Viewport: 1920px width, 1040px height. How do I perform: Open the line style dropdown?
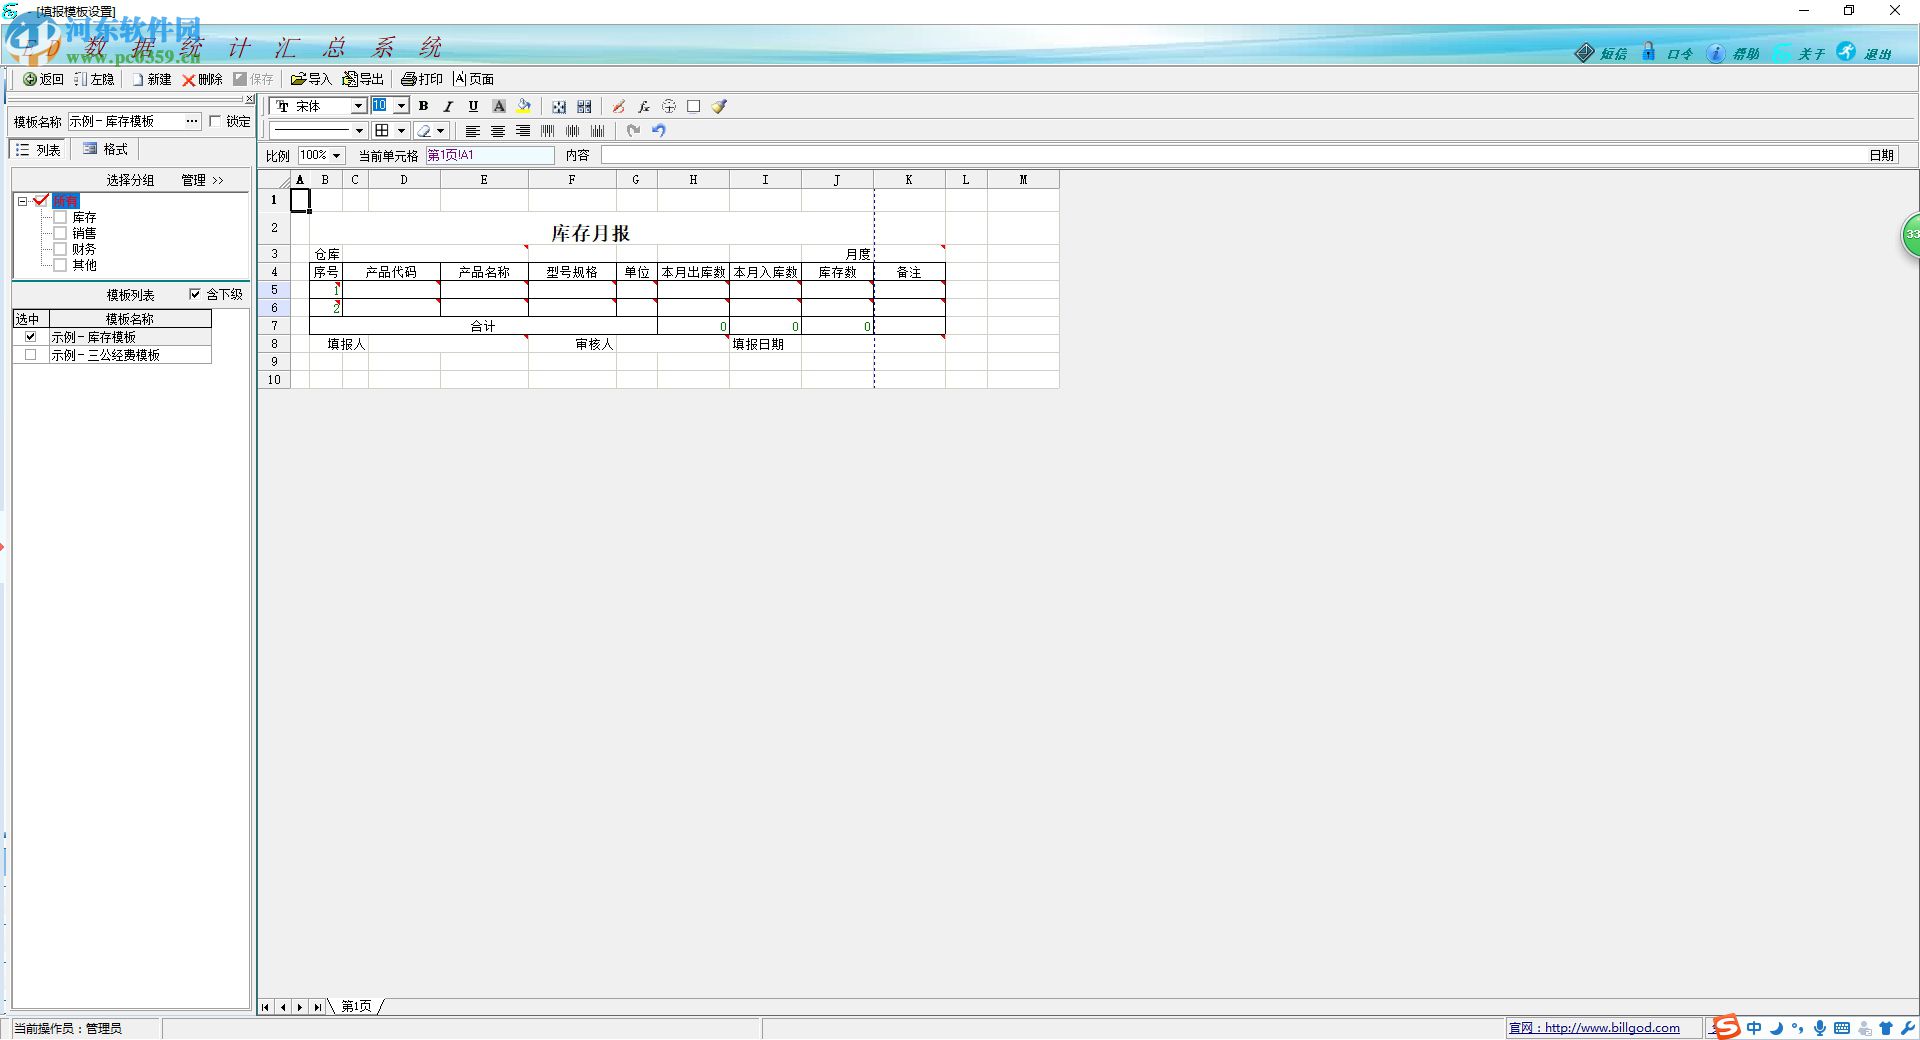(x=360, y=131)
